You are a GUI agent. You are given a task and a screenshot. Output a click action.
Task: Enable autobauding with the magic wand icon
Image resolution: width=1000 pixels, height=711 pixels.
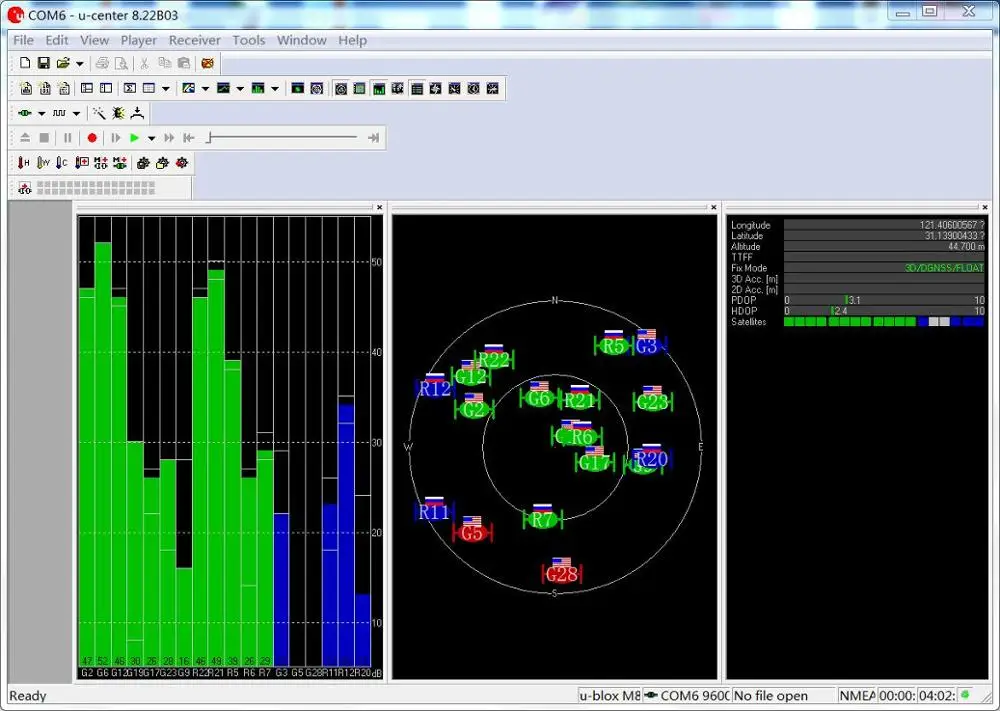99,113
